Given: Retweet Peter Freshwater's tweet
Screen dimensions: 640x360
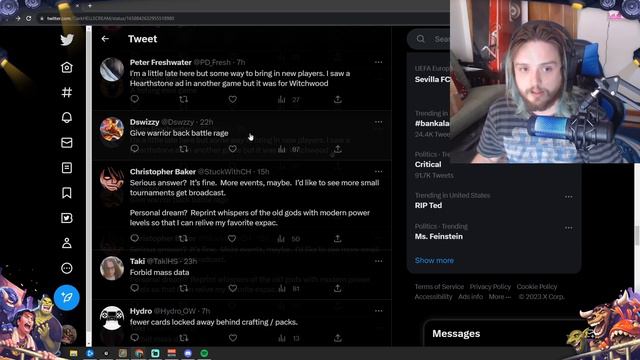Looking at the screenshot, I should click(x=184, y=99).
